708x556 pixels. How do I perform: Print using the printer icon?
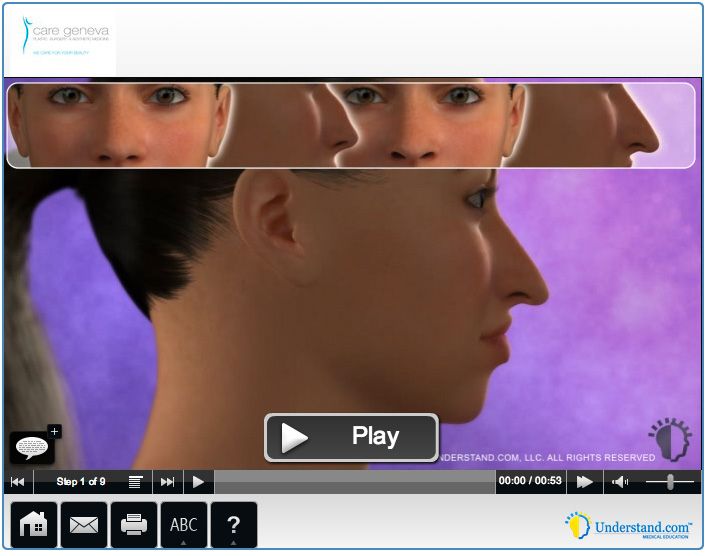[134, 525]
